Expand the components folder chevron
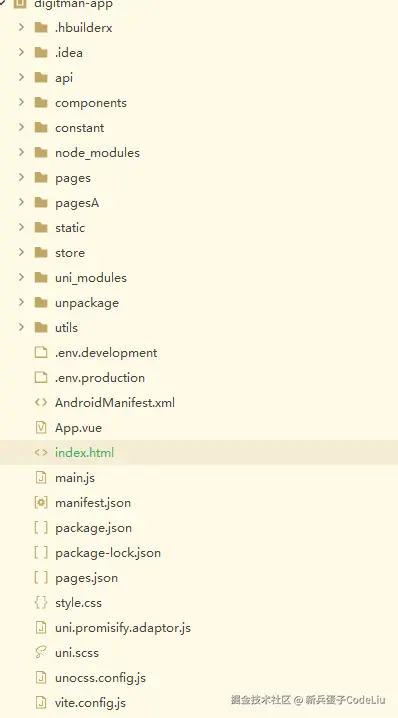The image size is (398, 718). pos(21,102)
